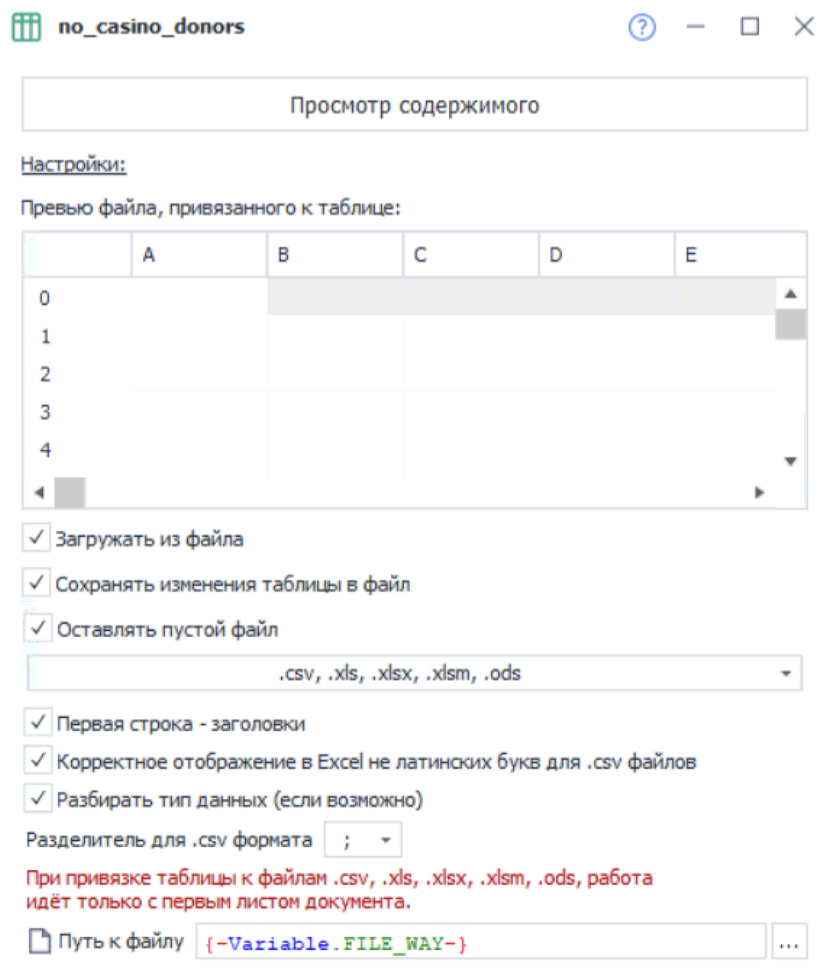The image size is (828, 980).
Task: Open the file format dropdown list
Action: pyautogui.click(x=786, y=674)
